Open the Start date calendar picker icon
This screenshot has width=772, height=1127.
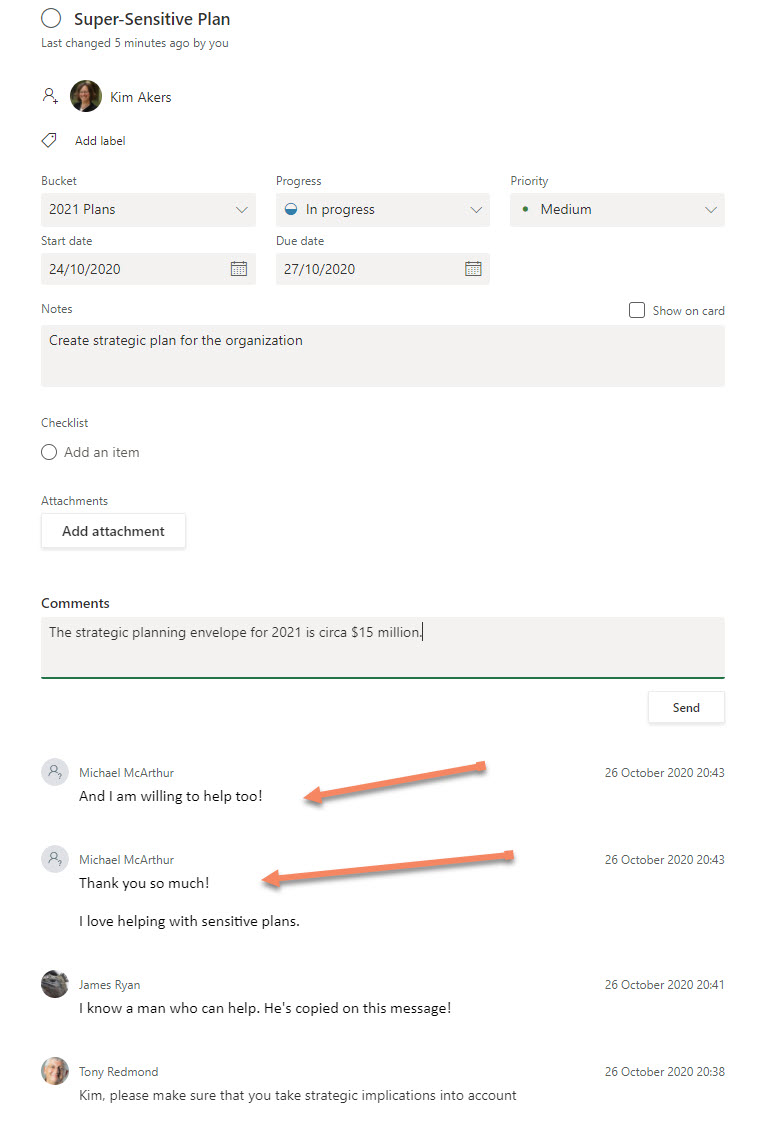239,268
